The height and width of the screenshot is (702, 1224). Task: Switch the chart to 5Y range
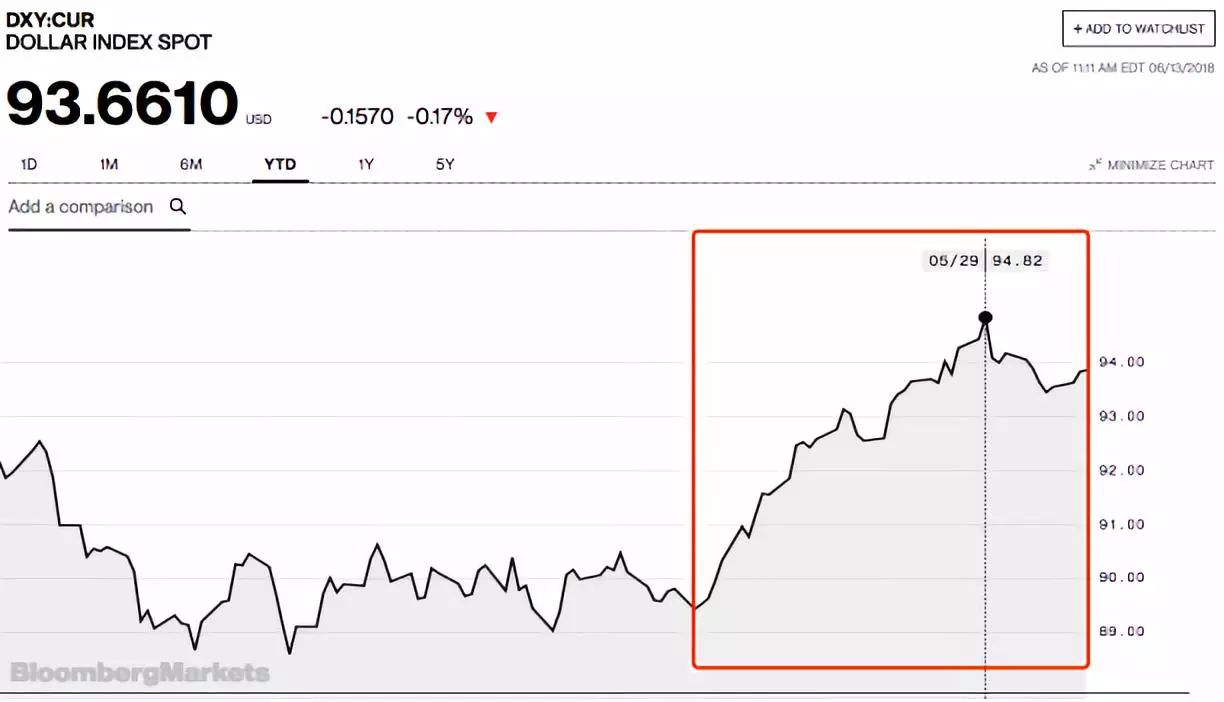click(x=445, y=164)
